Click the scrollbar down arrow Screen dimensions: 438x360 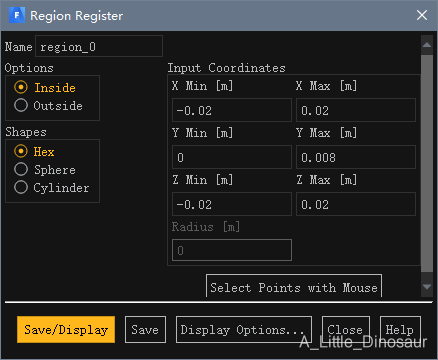427,287
